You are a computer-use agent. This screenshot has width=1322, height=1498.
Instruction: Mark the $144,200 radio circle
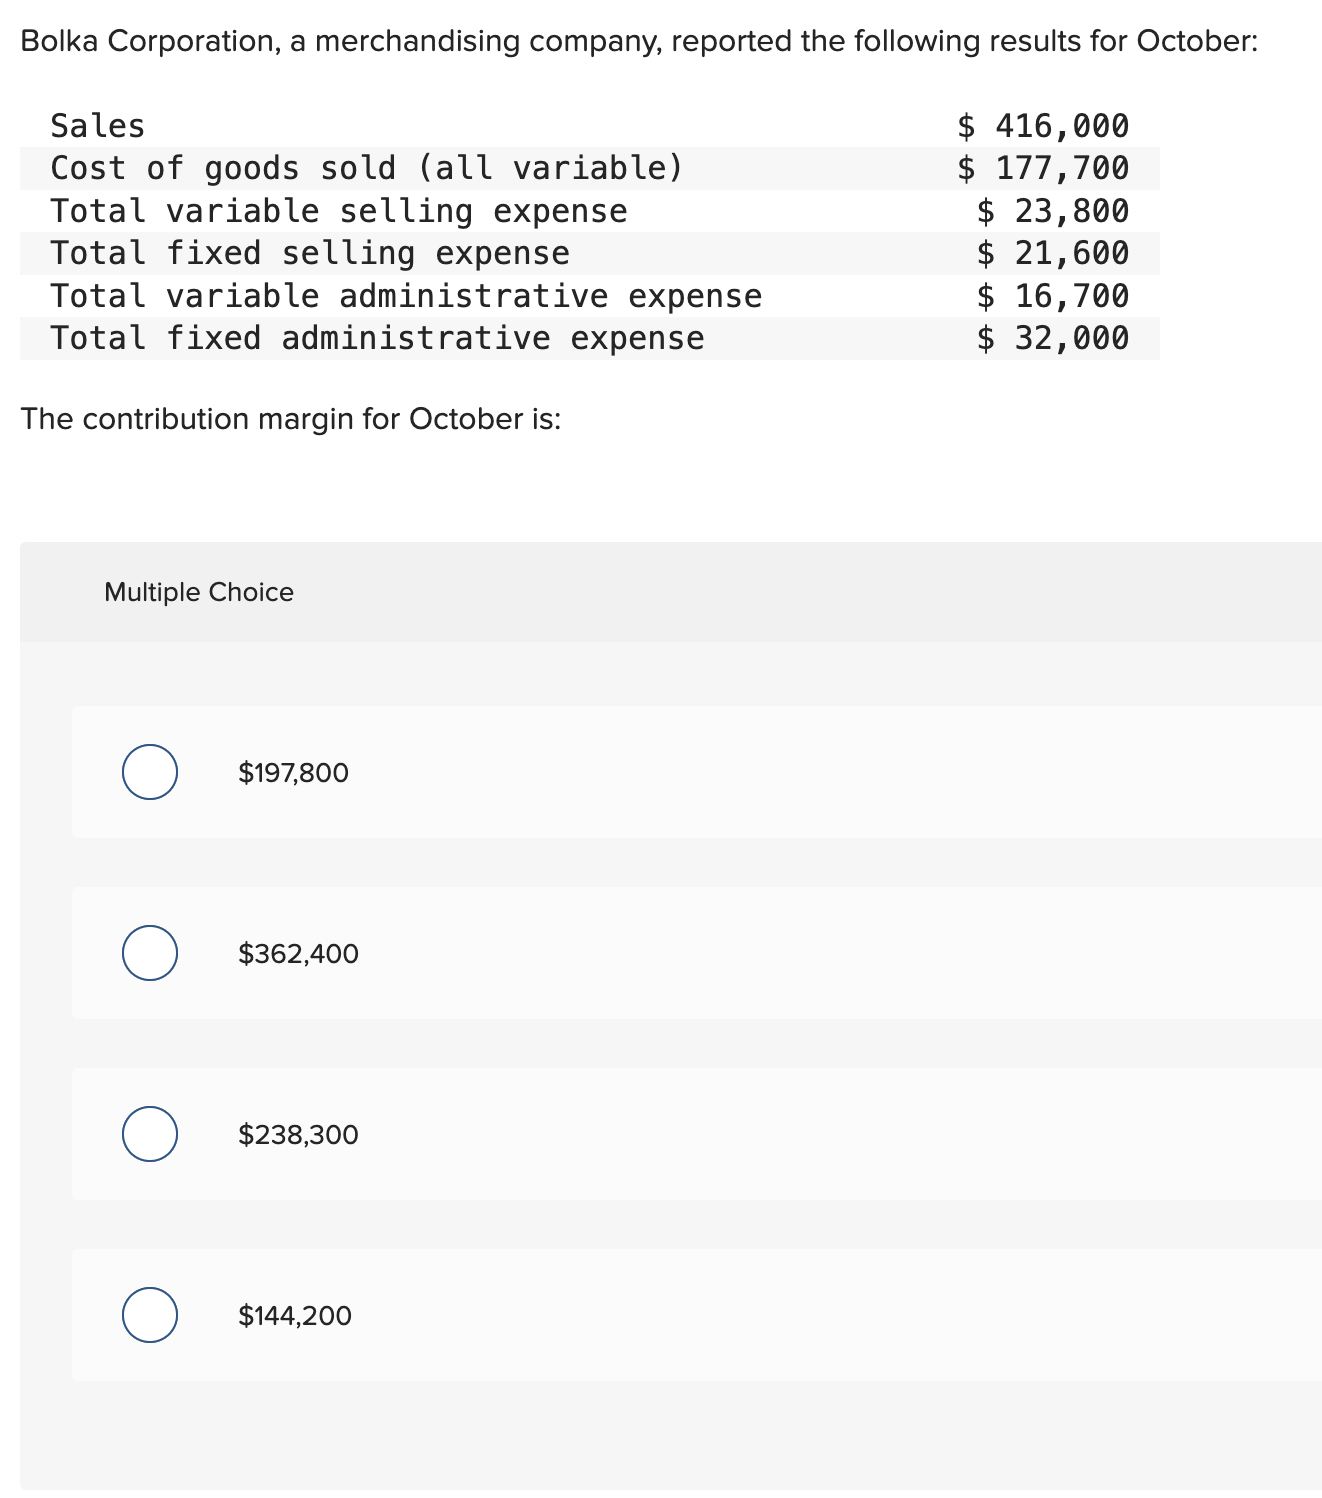click(150, 1315)
